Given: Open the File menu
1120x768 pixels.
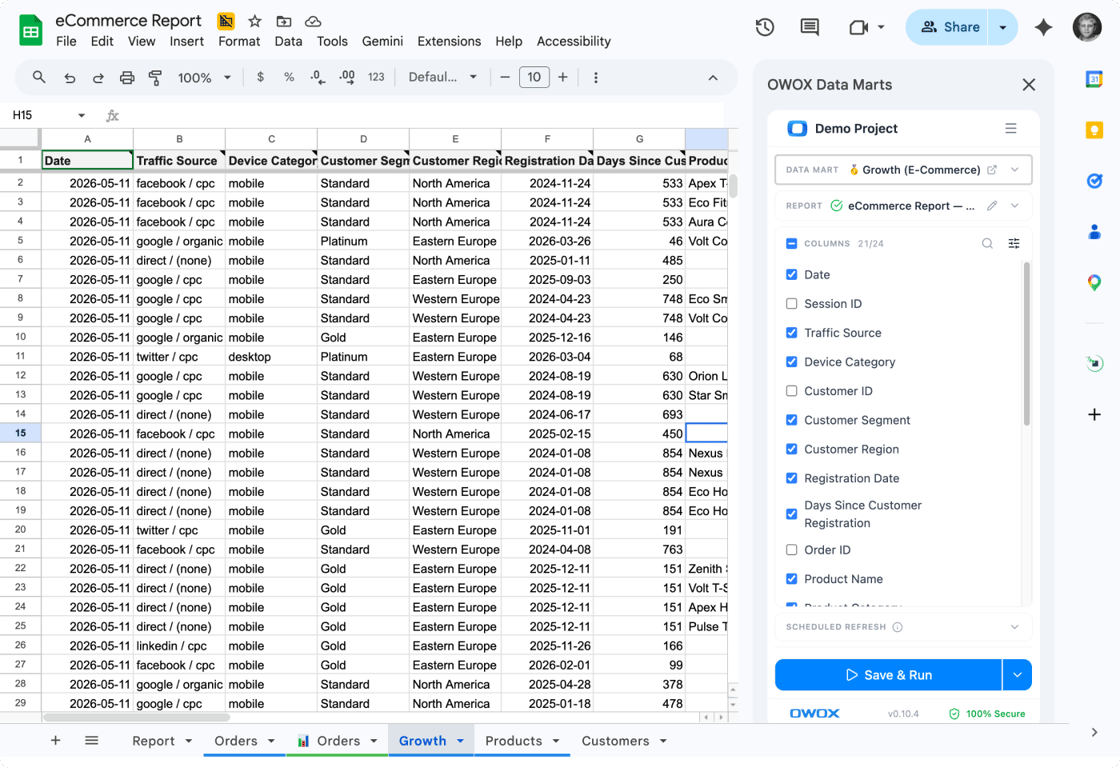Looking at the screenshot, I should click(66, 41).
